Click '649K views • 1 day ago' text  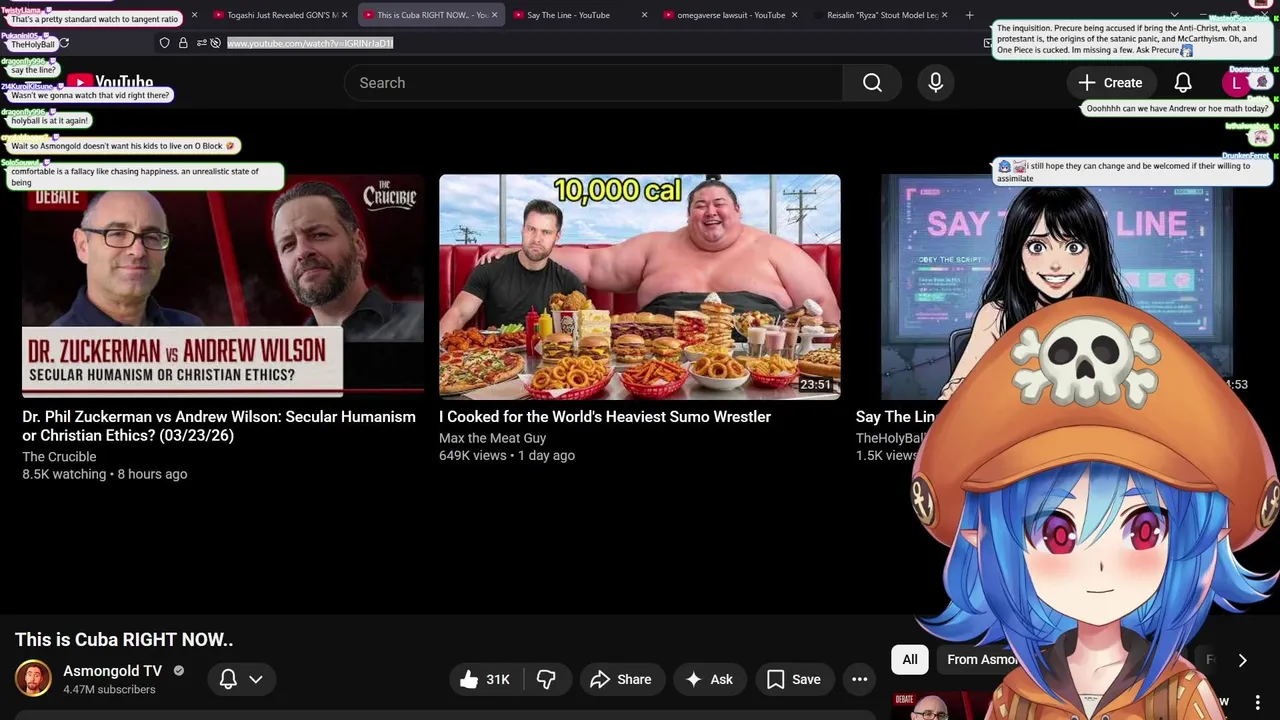click(x=507, y=456)
